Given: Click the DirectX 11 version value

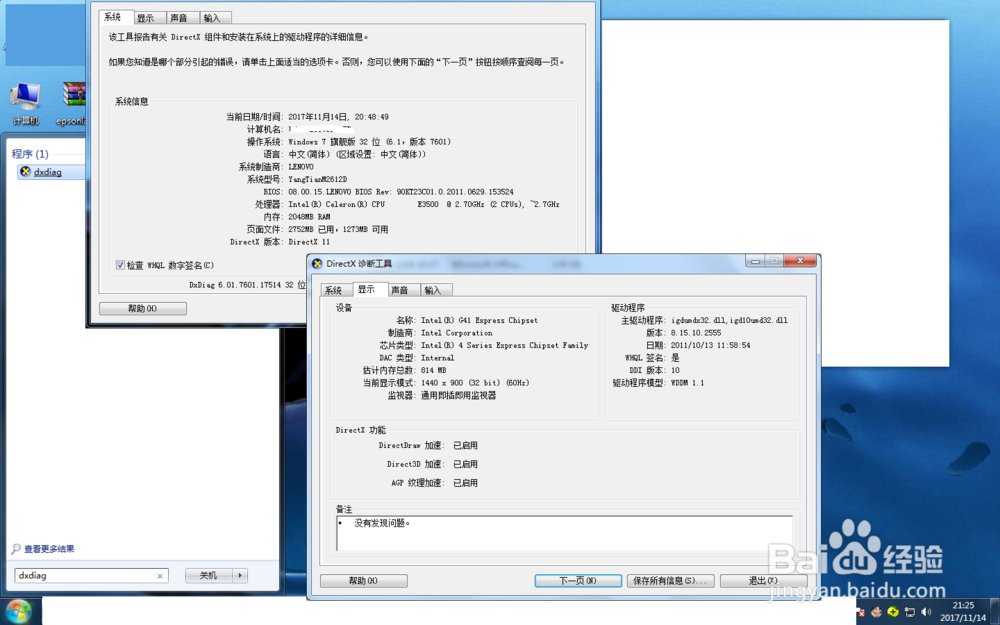Looking at the screenshot, I should 309,242.
